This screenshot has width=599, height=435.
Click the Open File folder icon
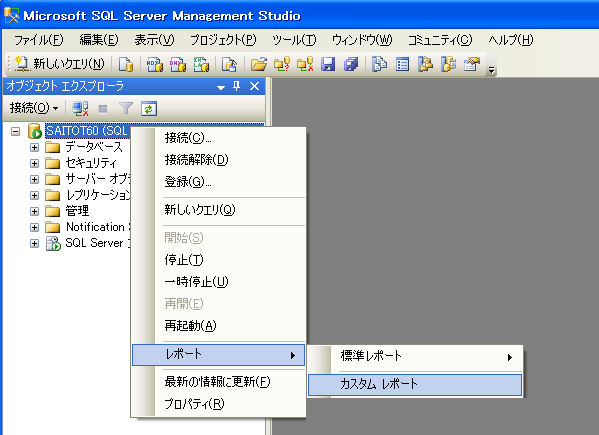(259, 64)
